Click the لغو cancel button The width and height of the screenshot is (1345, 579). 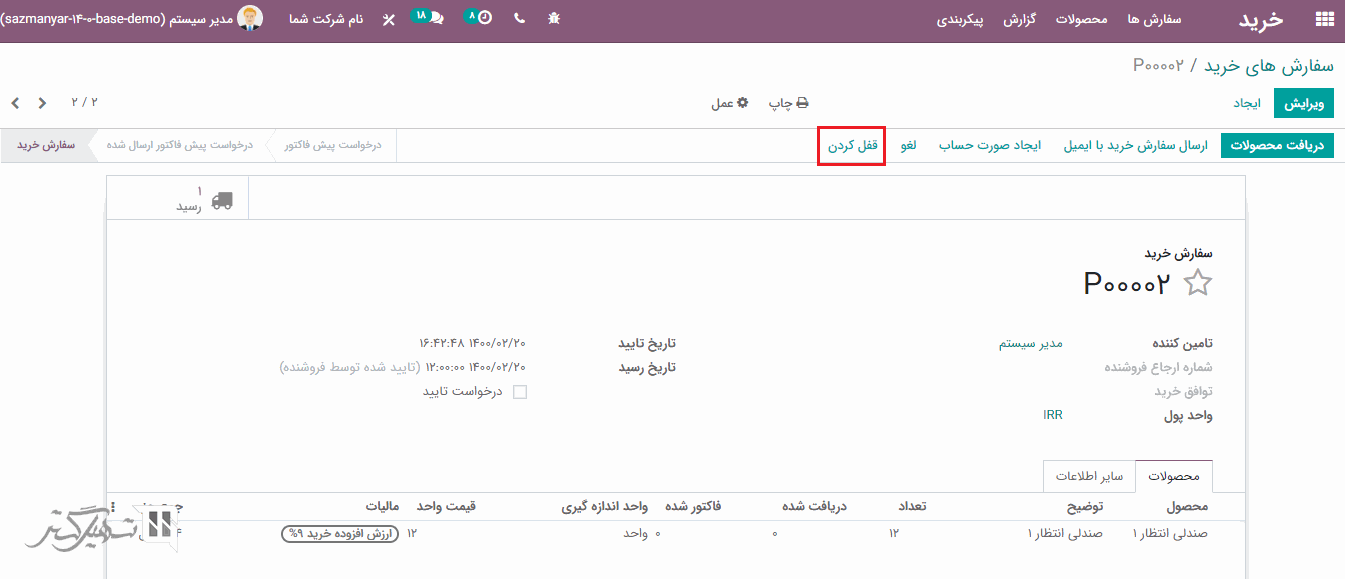coord(907,146)
